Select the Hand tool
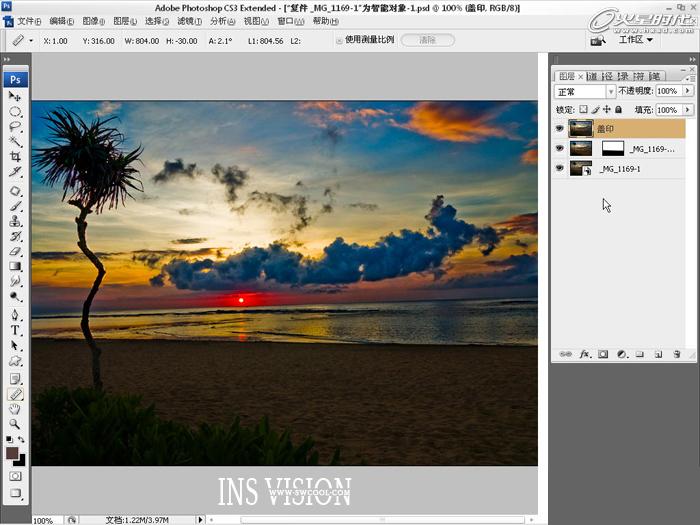Image resolution: width=700 pixels, height=525 pixels. 15,409
